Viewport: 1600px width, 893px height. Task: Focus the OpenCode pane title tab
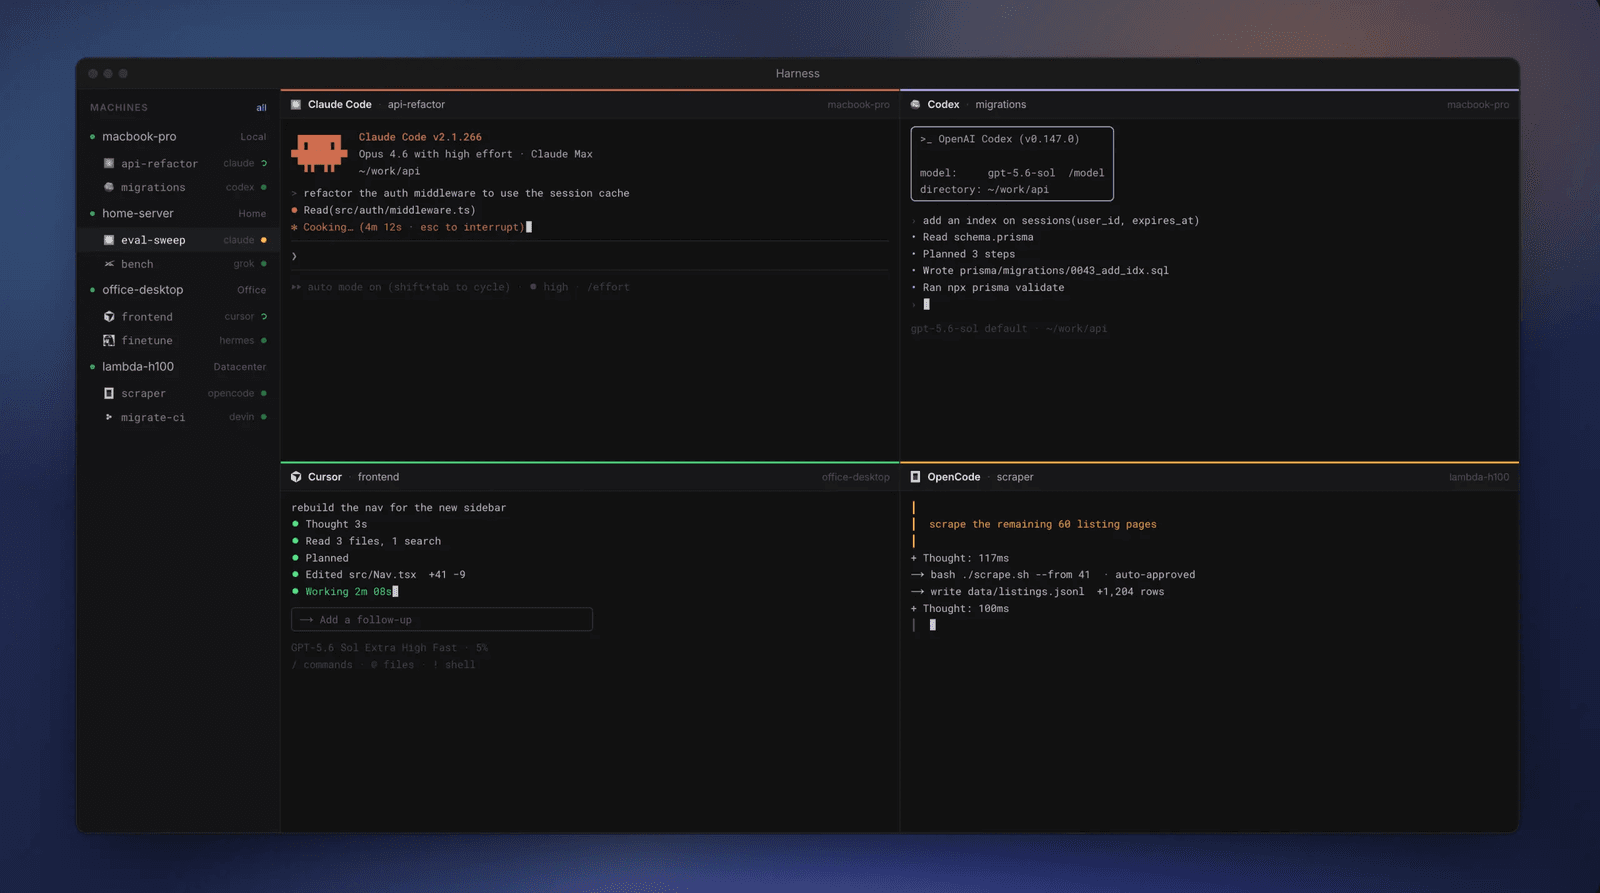972,477
